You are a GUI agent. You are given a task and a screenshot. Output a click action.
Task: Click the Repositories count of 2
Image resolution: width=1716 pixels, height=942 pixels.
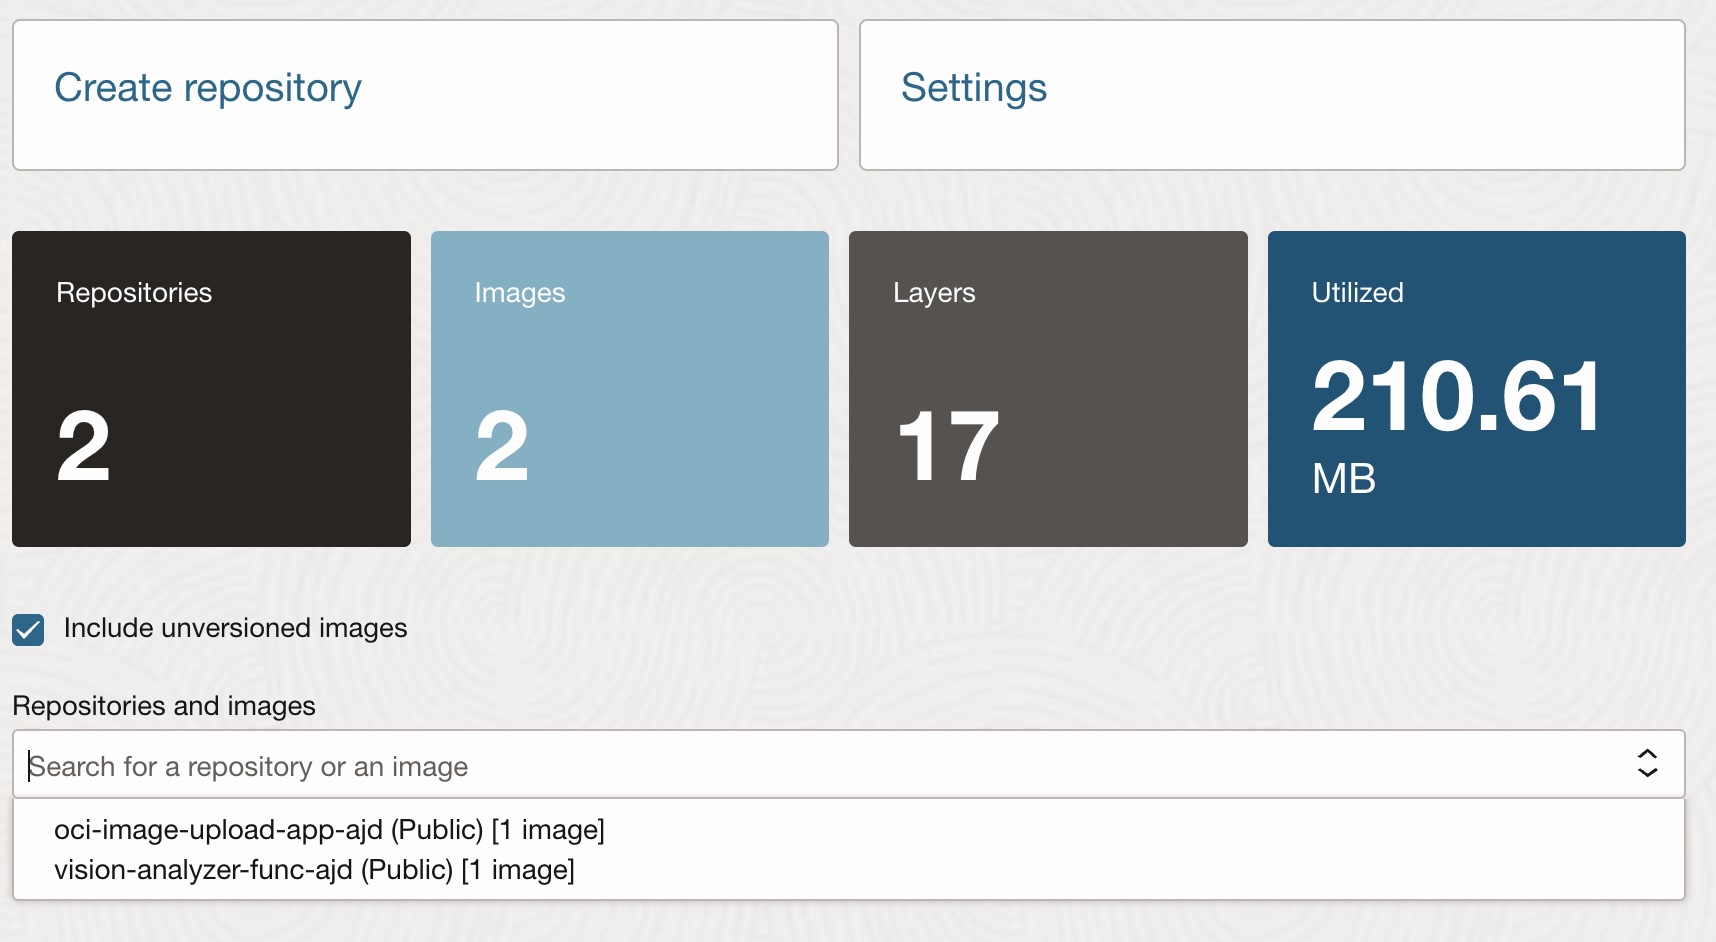tap(83, 447)
